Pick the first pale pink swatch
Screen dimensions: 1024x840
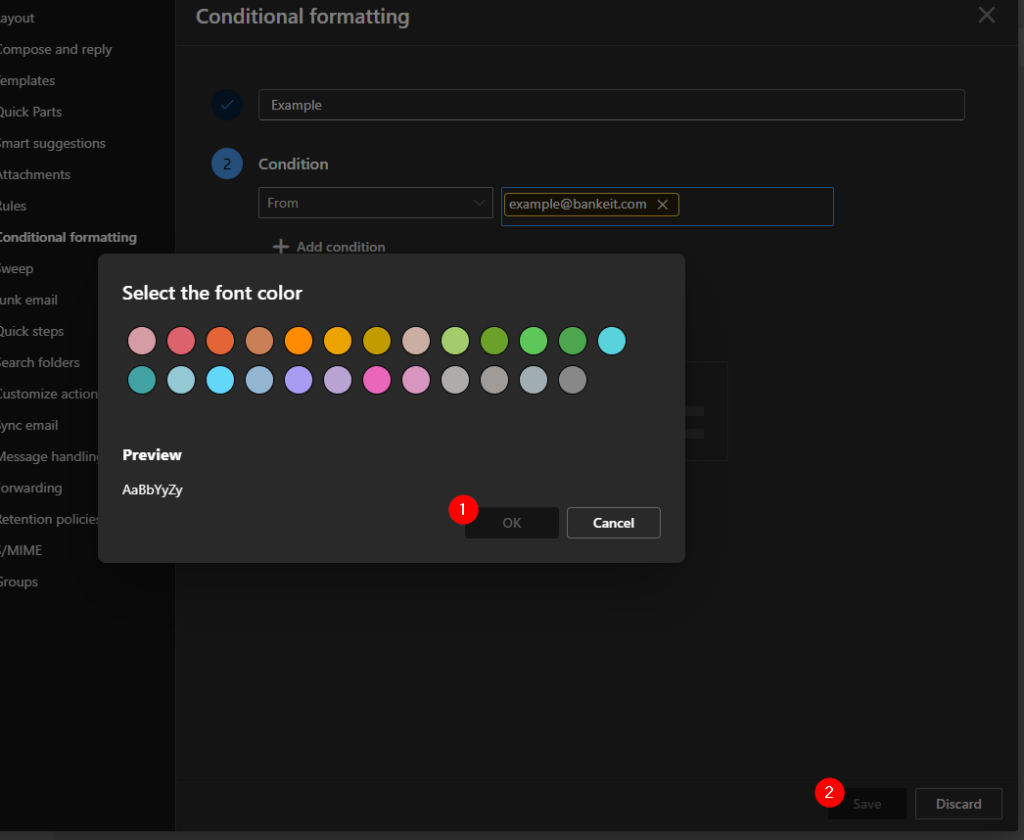142,341
